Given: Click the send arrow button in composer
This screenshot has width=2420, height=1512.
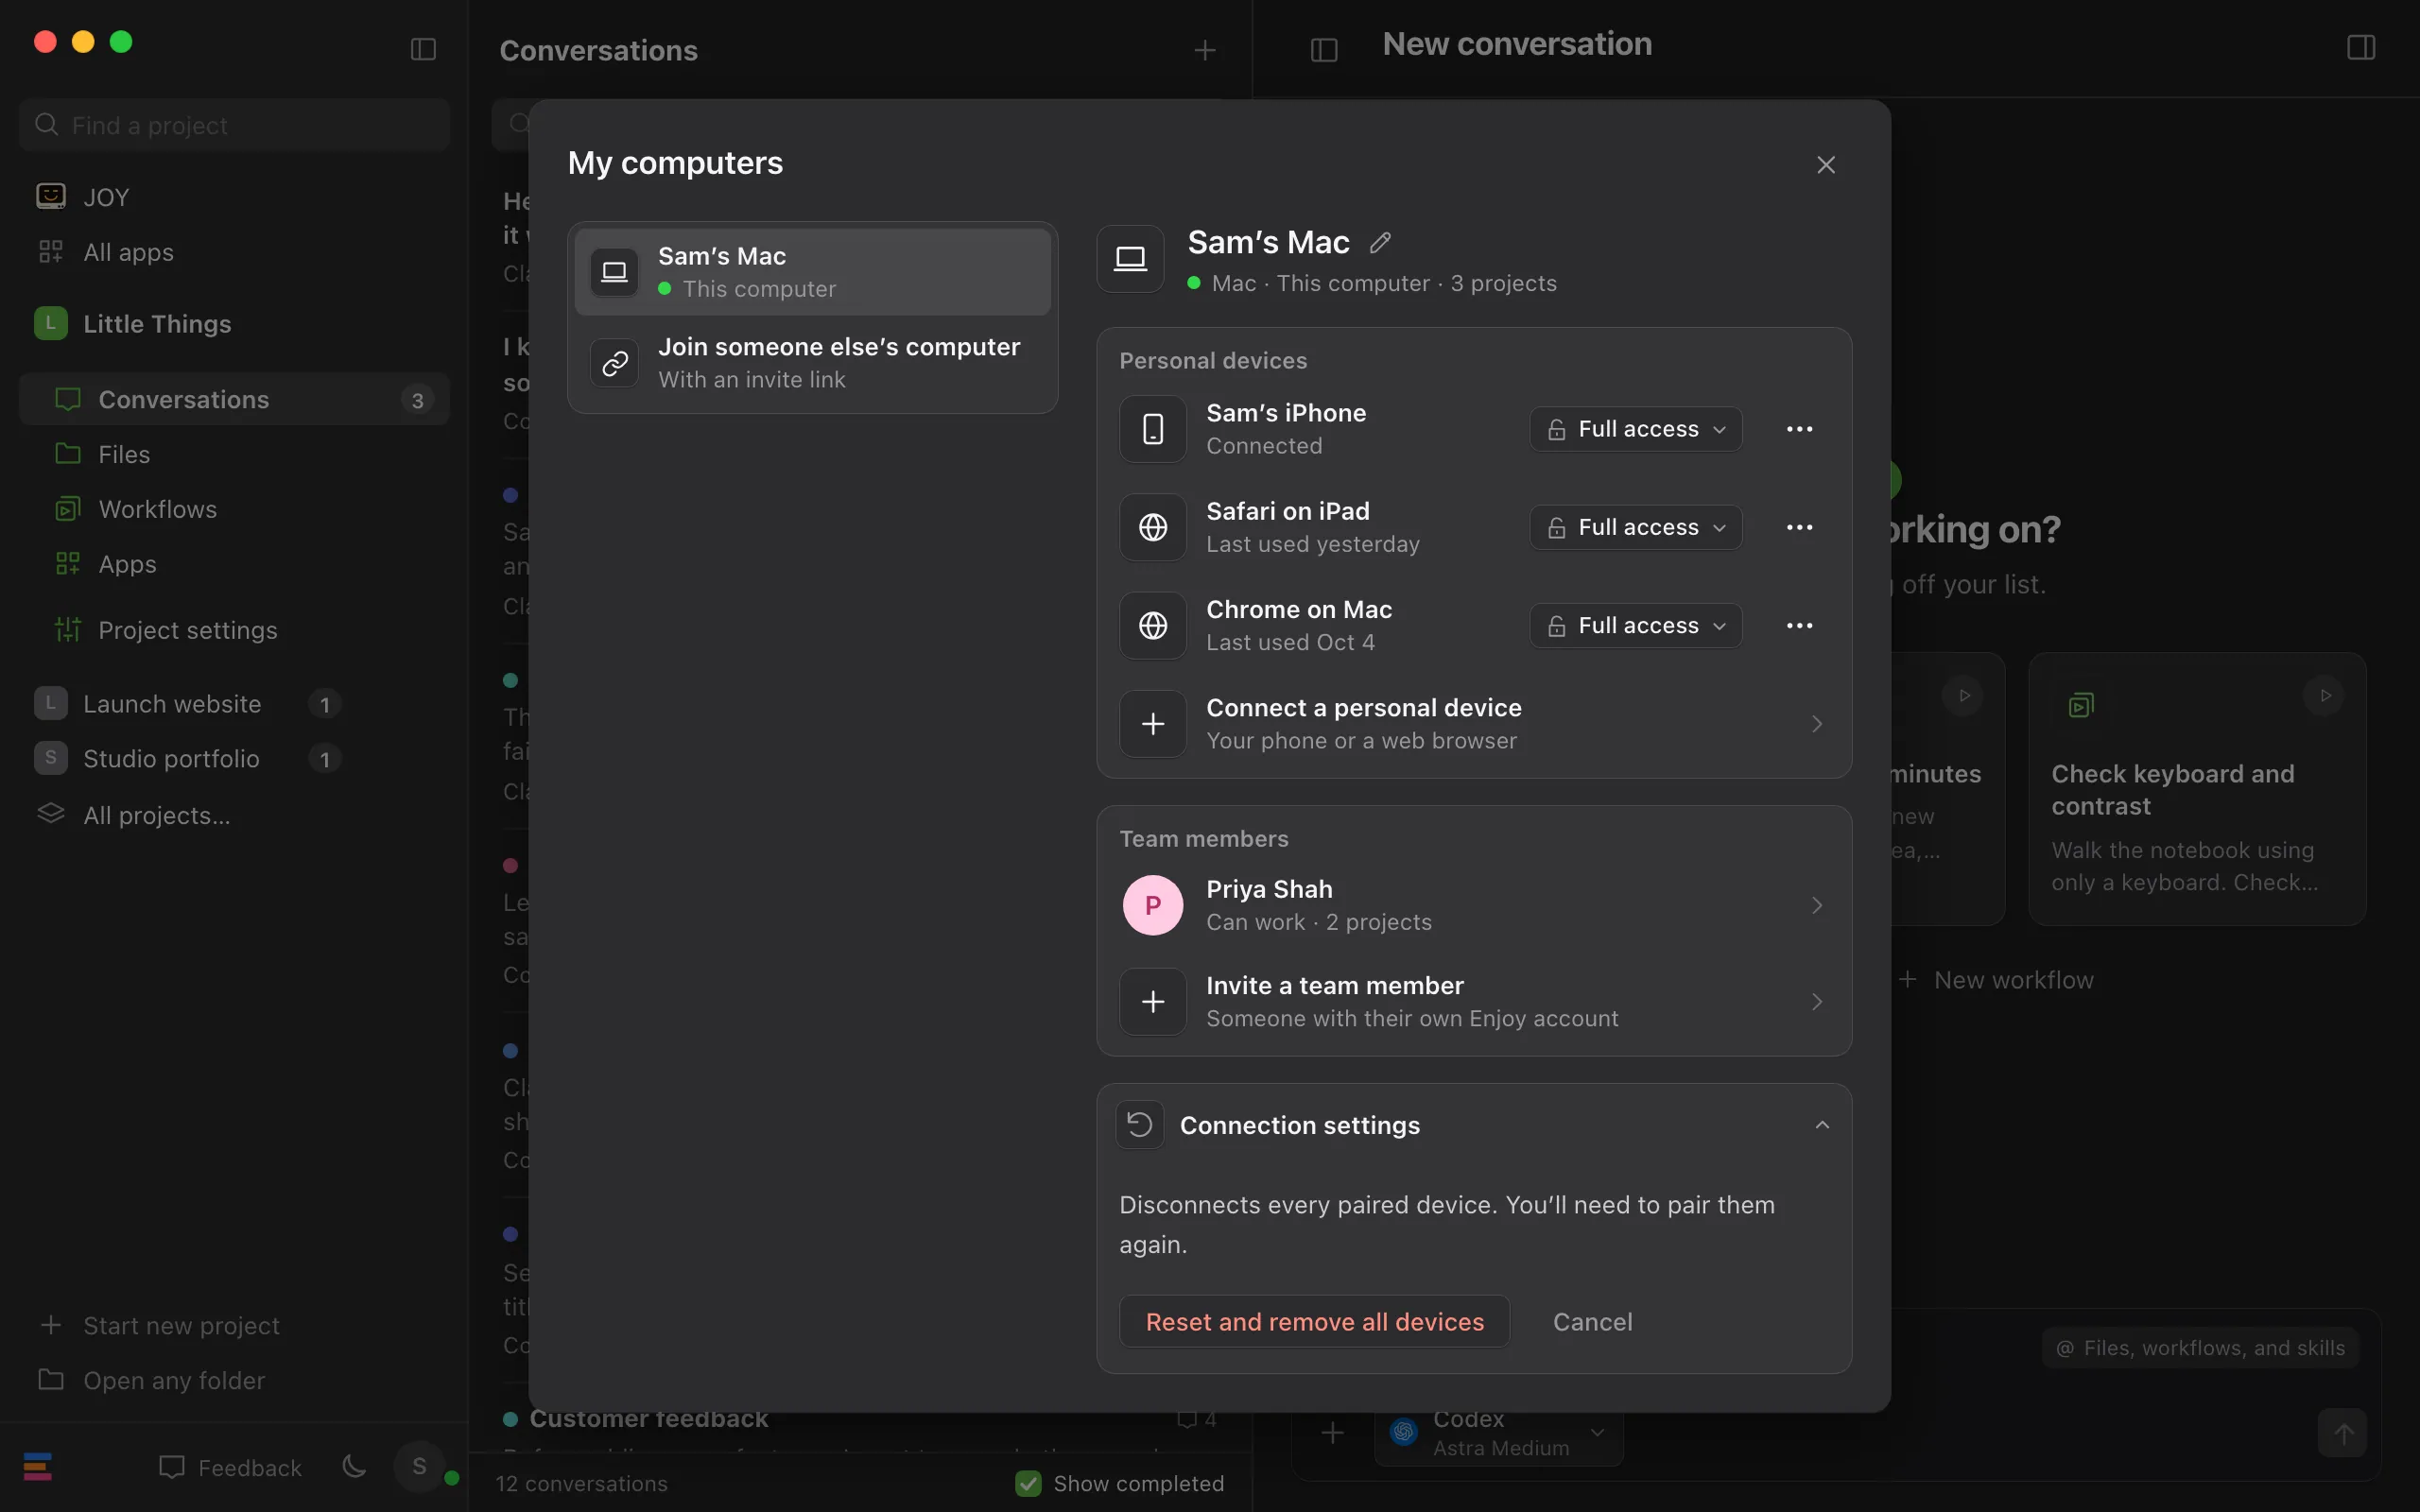Looking at the screenshot, I should tap(2342, 1433).
